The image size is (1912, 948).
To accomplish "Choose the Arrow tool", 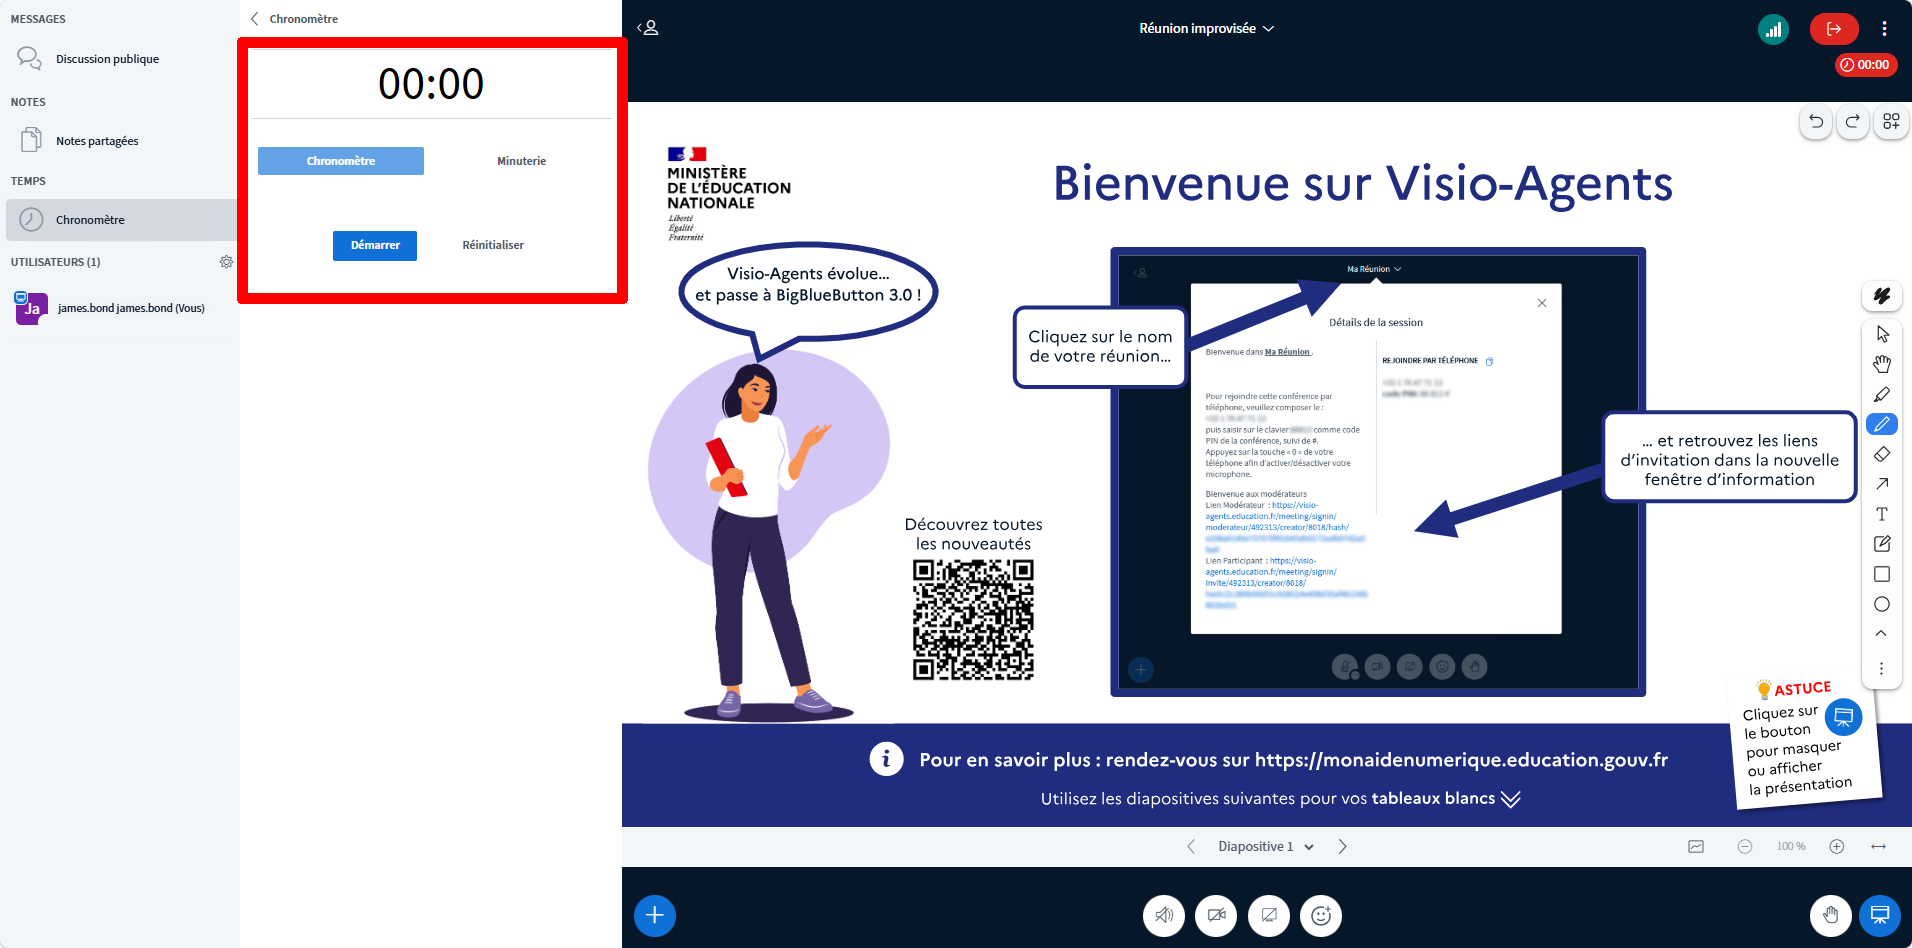I will click(x=1882, y=484).
